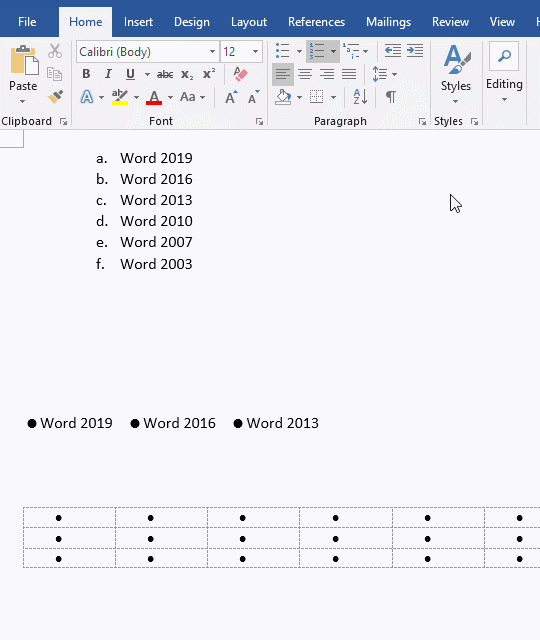Open highlight color picker arrow
540x640 pixels.
pos(136,98)
